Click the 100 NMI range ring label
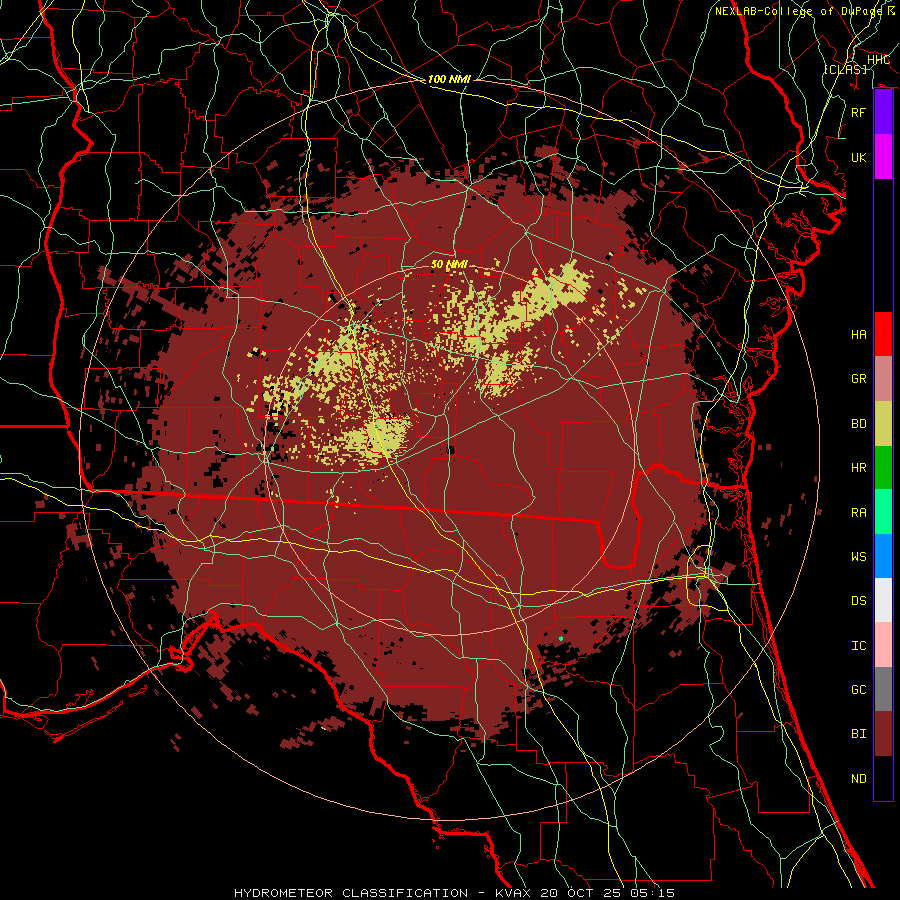 pos(449,79)
